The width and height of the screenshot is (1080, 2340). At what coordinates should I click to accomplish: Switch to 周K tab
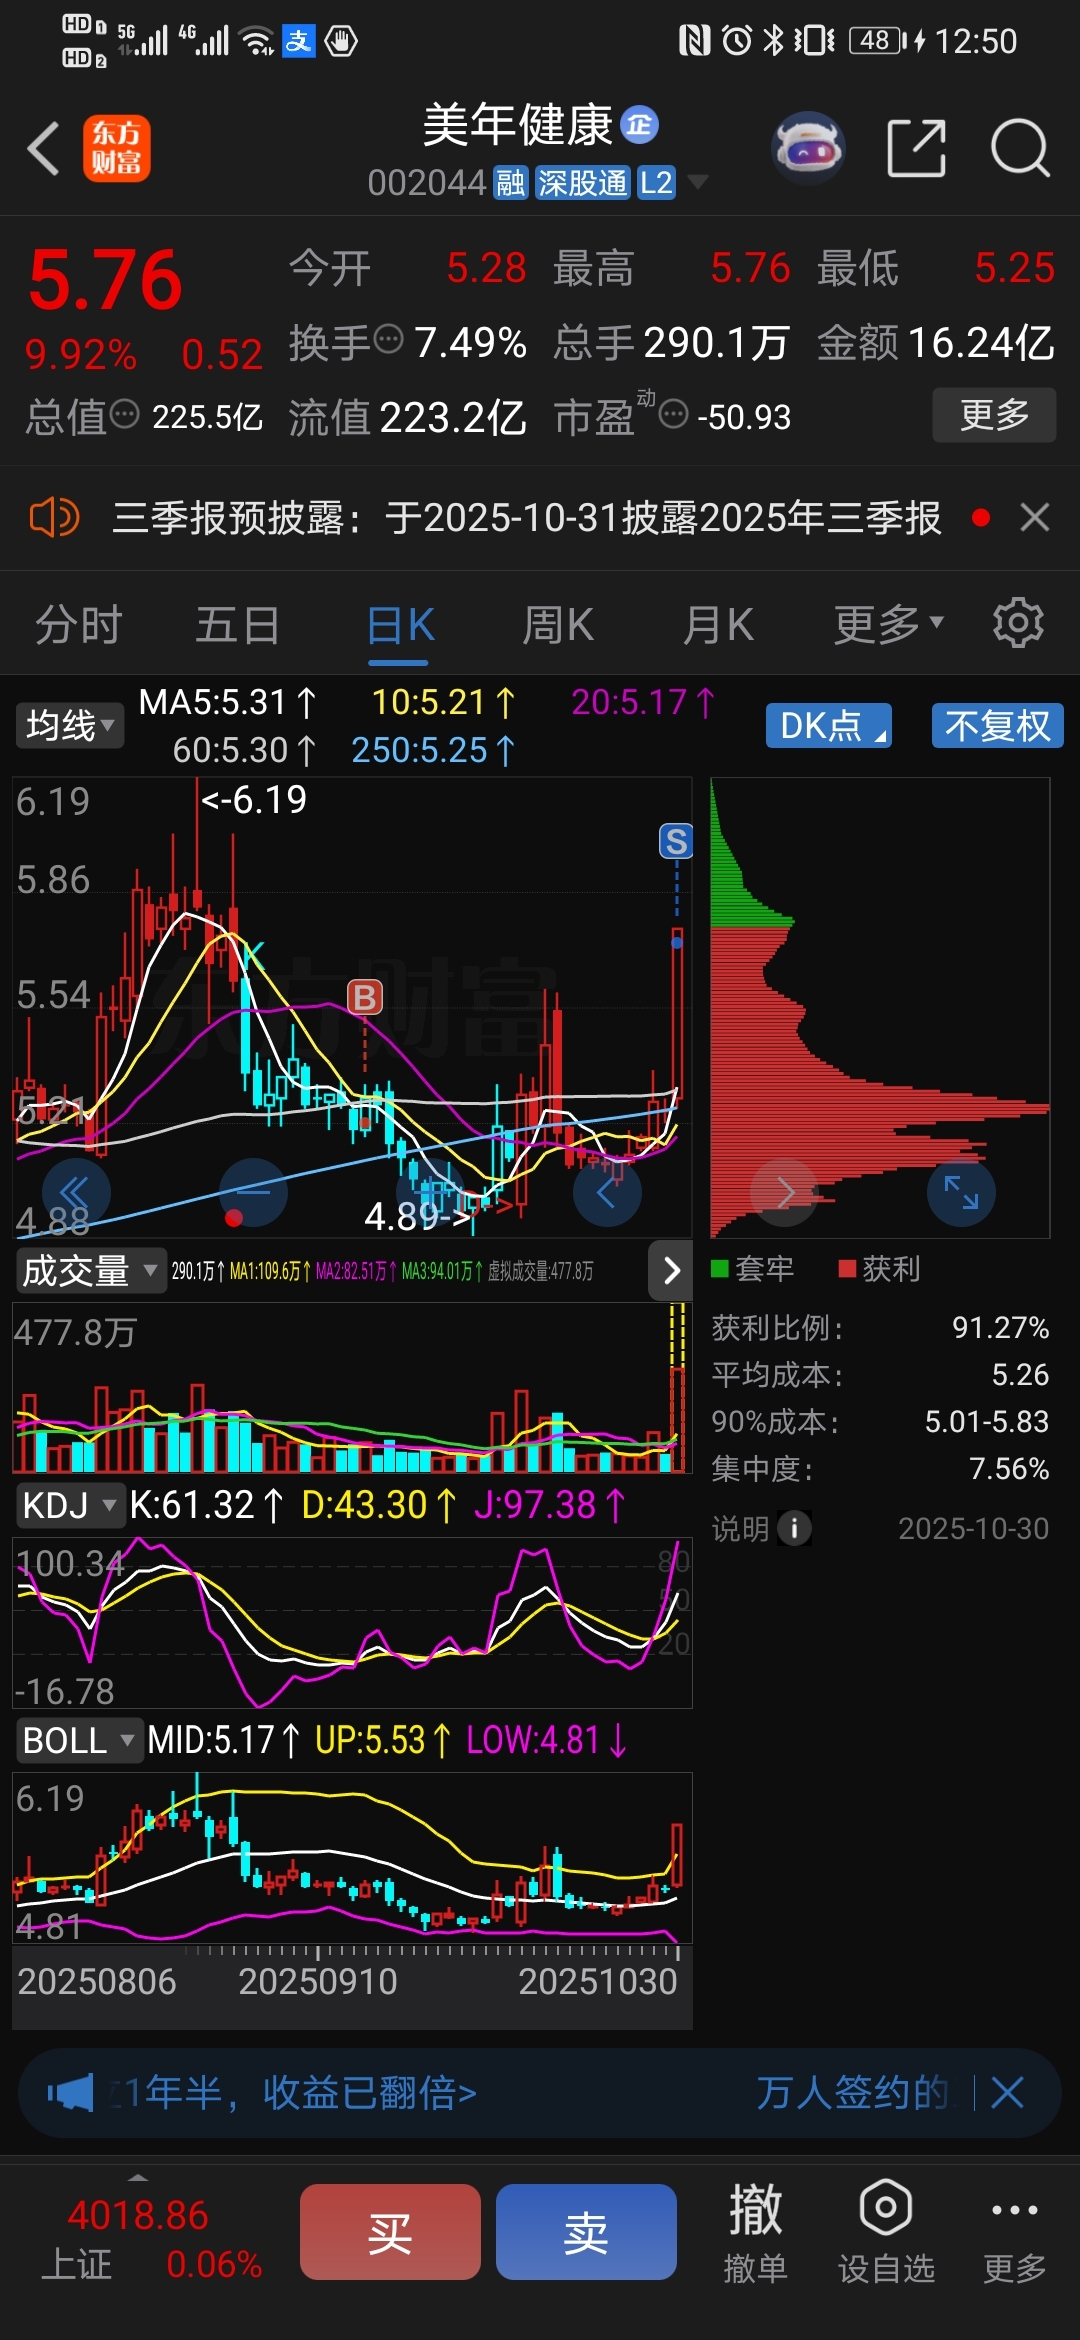(558, 626)
